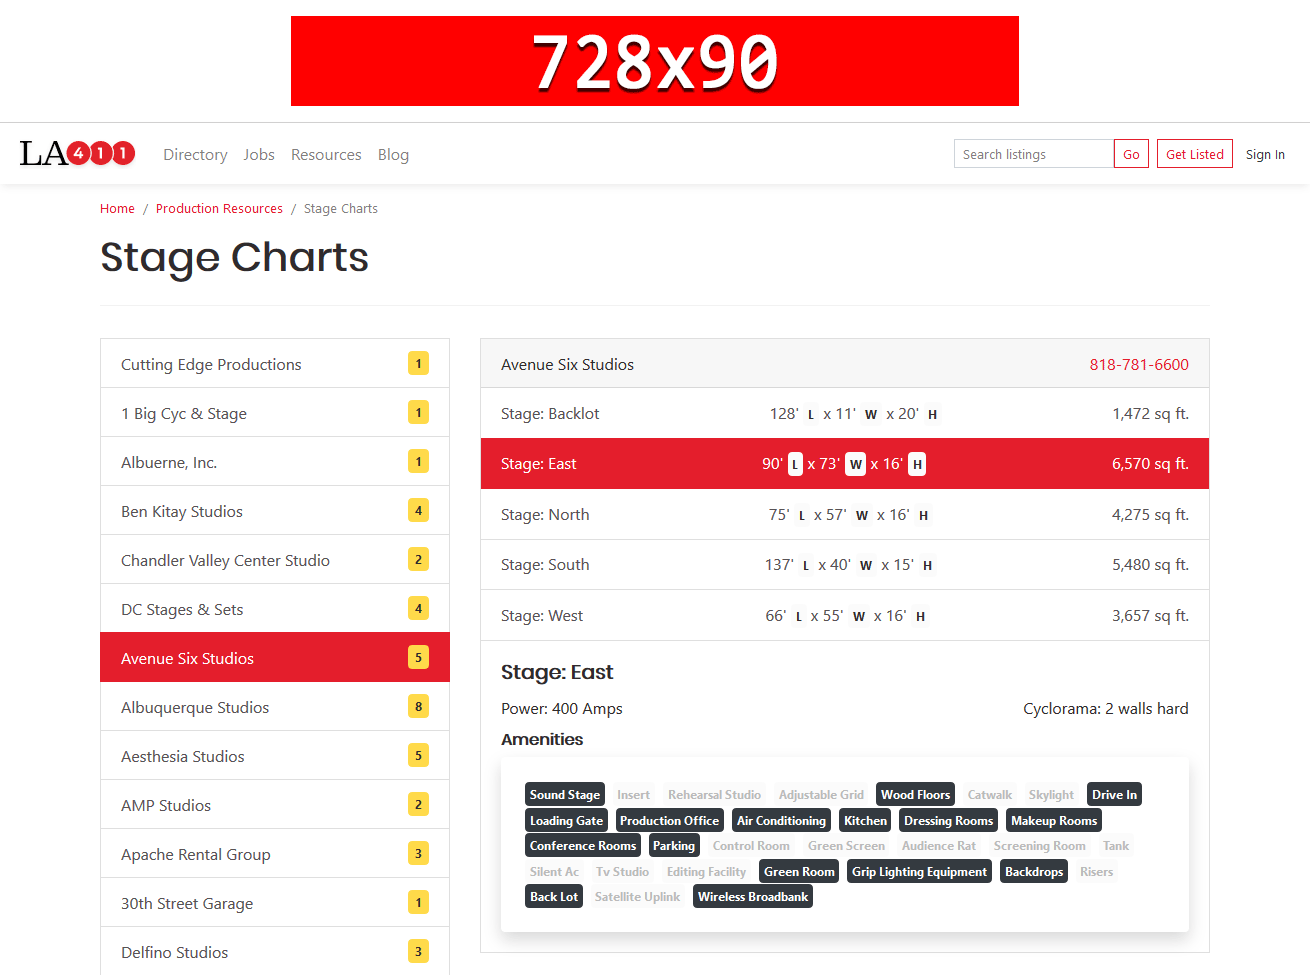Click the Go search button
This screenshot has height=975, width=1310.
[x=1131, y=154]
